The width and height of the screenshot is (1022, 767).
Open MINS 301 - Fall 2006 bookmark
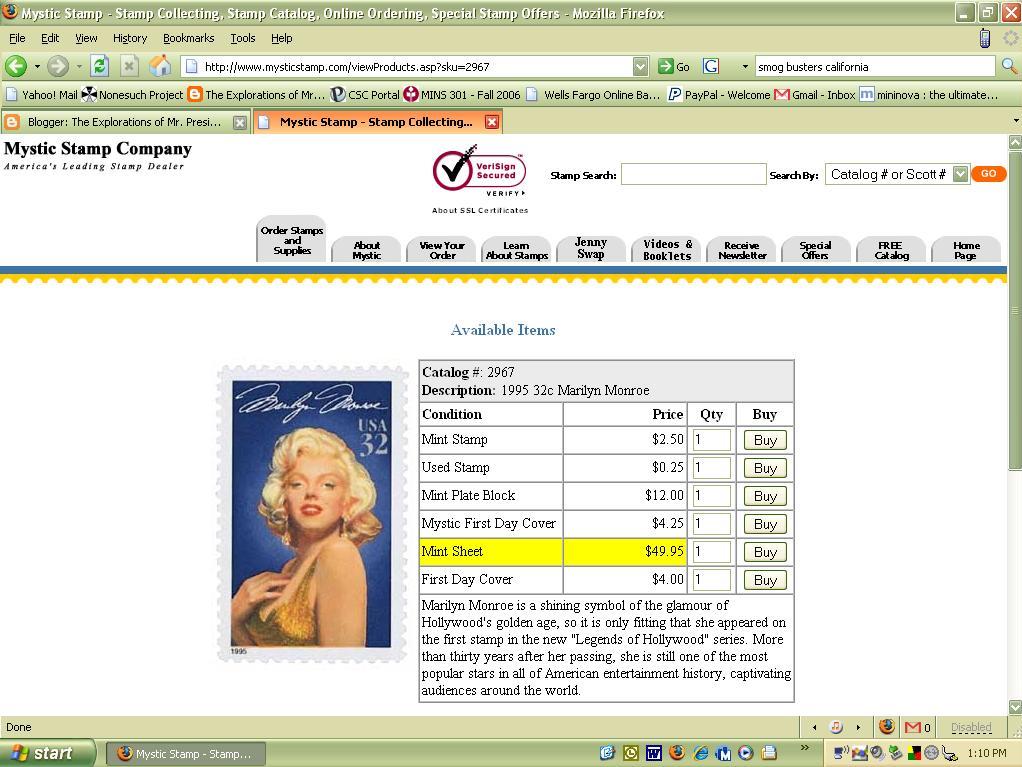pyautogui.click(x=461, y=94)
